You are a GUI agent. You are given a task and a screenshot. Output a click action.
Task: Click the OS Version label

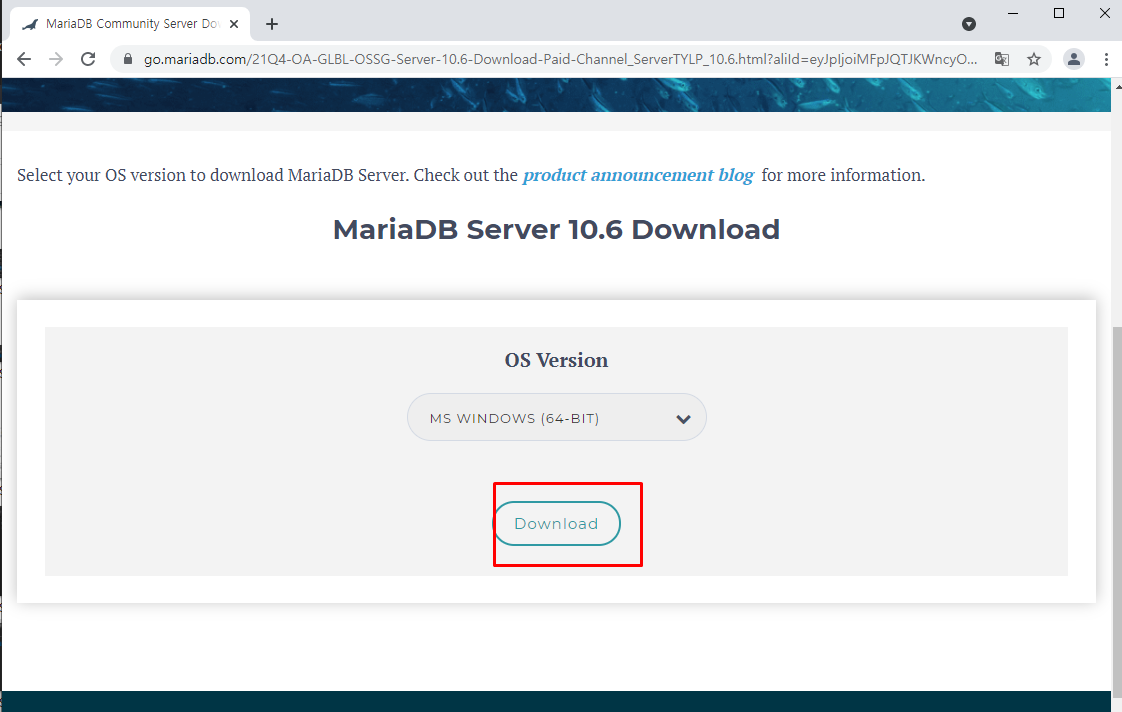pos(557,360)
